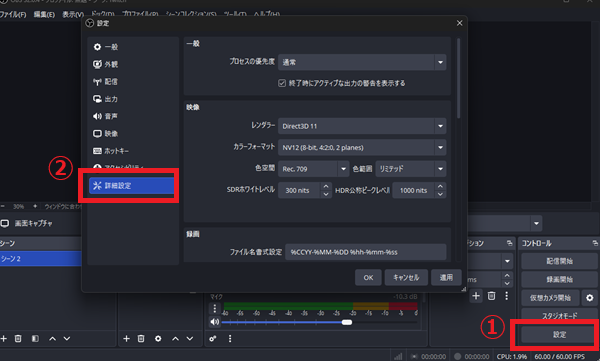
Task: Decrease the SDRホワイトレベル value
Action: (x=326, y=194)
